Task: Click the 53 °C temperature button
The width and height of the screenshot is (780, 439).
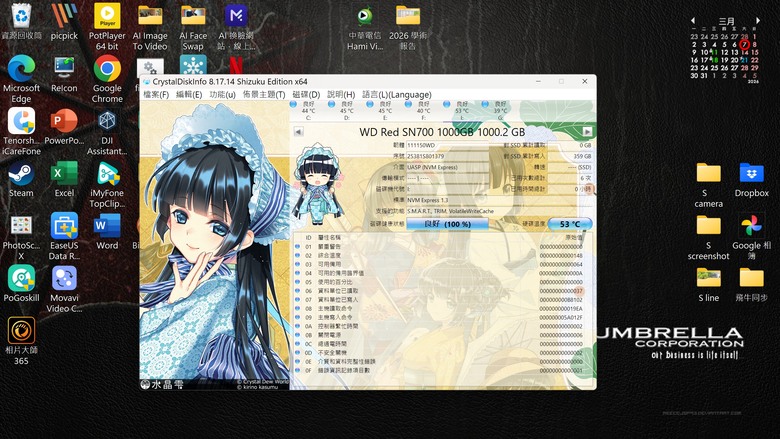Action: pos(570,224)
